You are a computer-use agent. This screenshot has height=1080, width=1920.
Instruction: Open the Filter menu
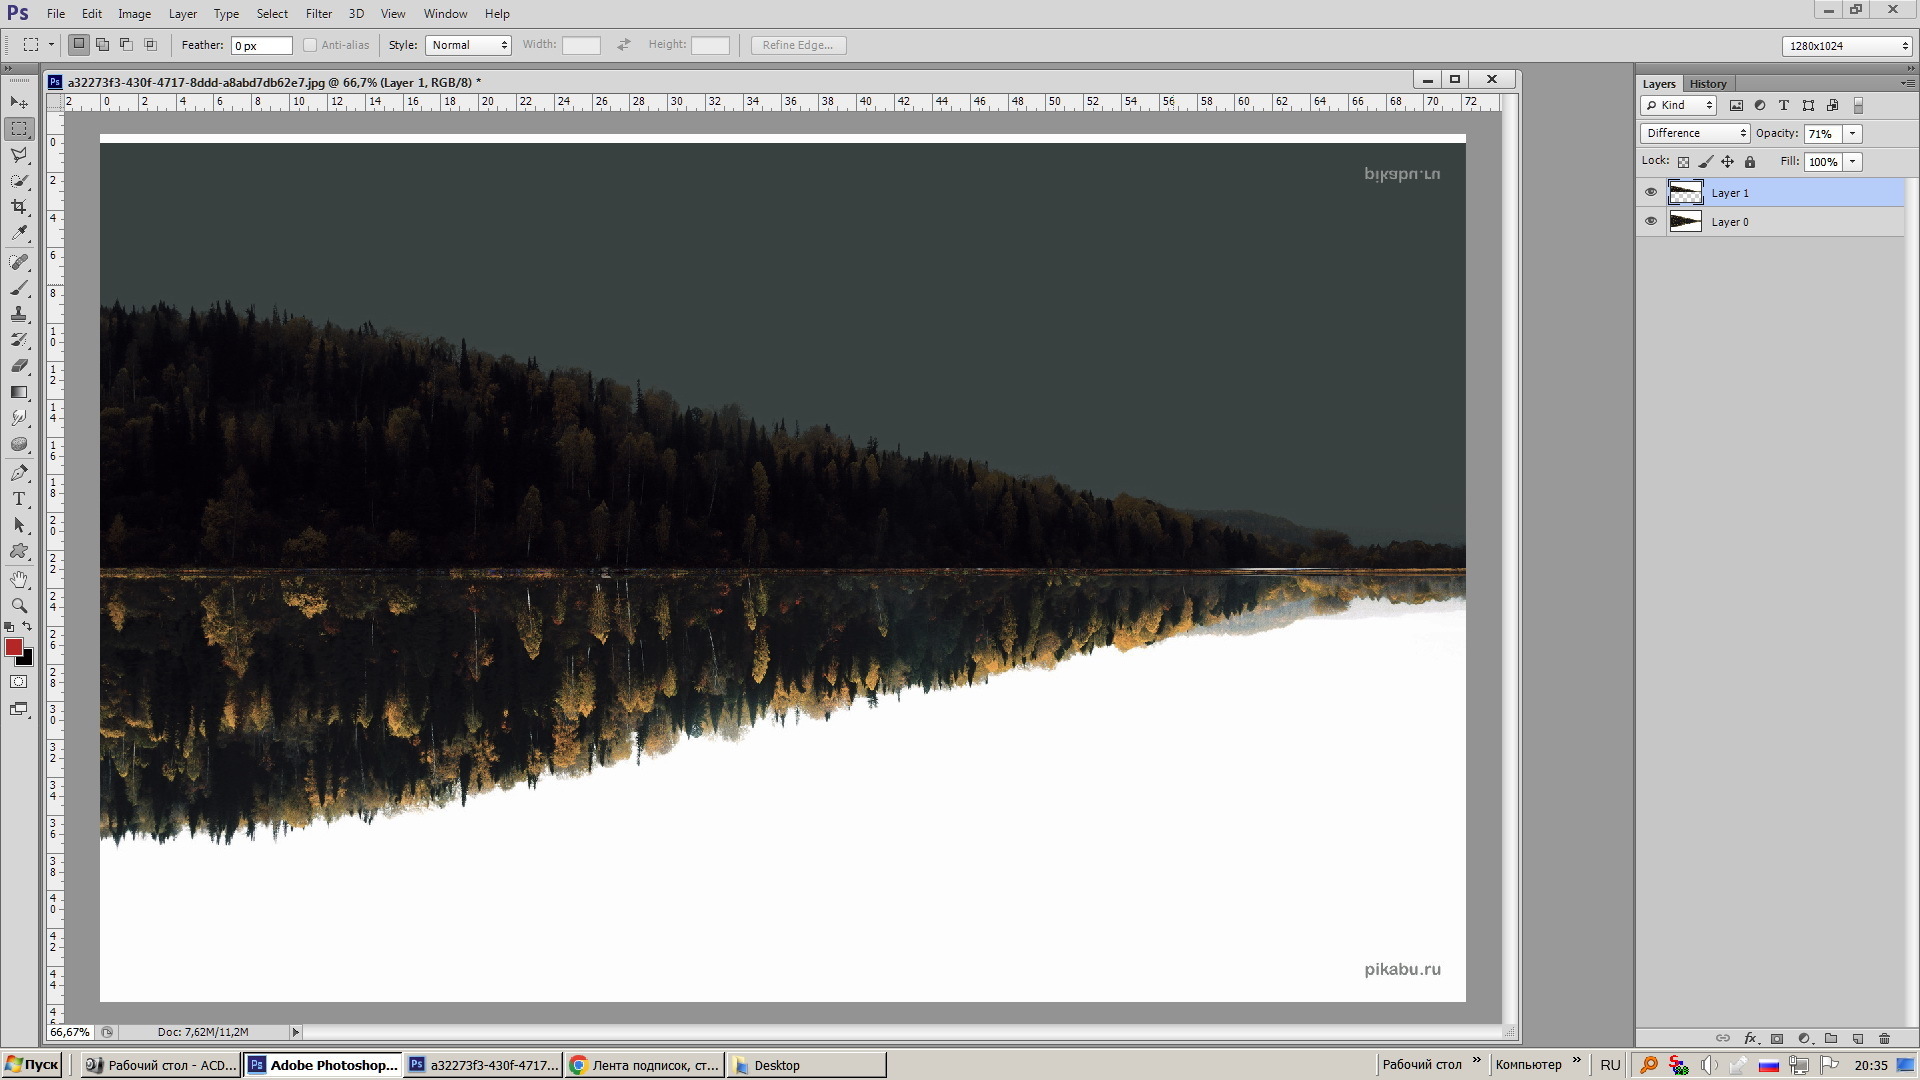coord(318,14)
